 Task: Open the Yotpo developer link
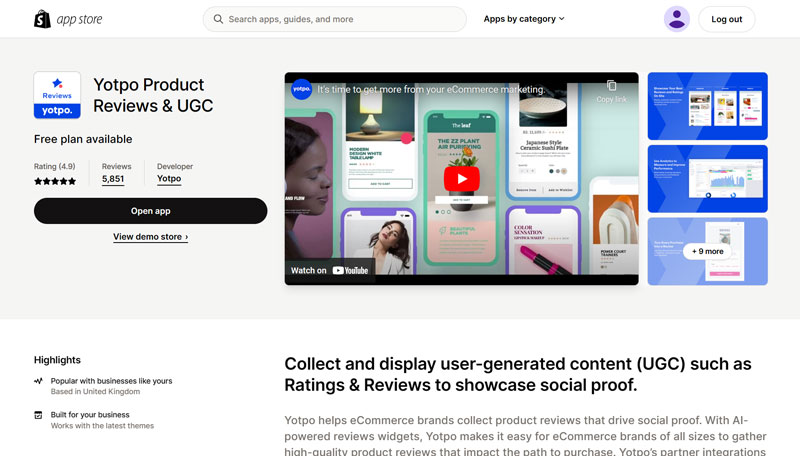(x=169, y=179)
